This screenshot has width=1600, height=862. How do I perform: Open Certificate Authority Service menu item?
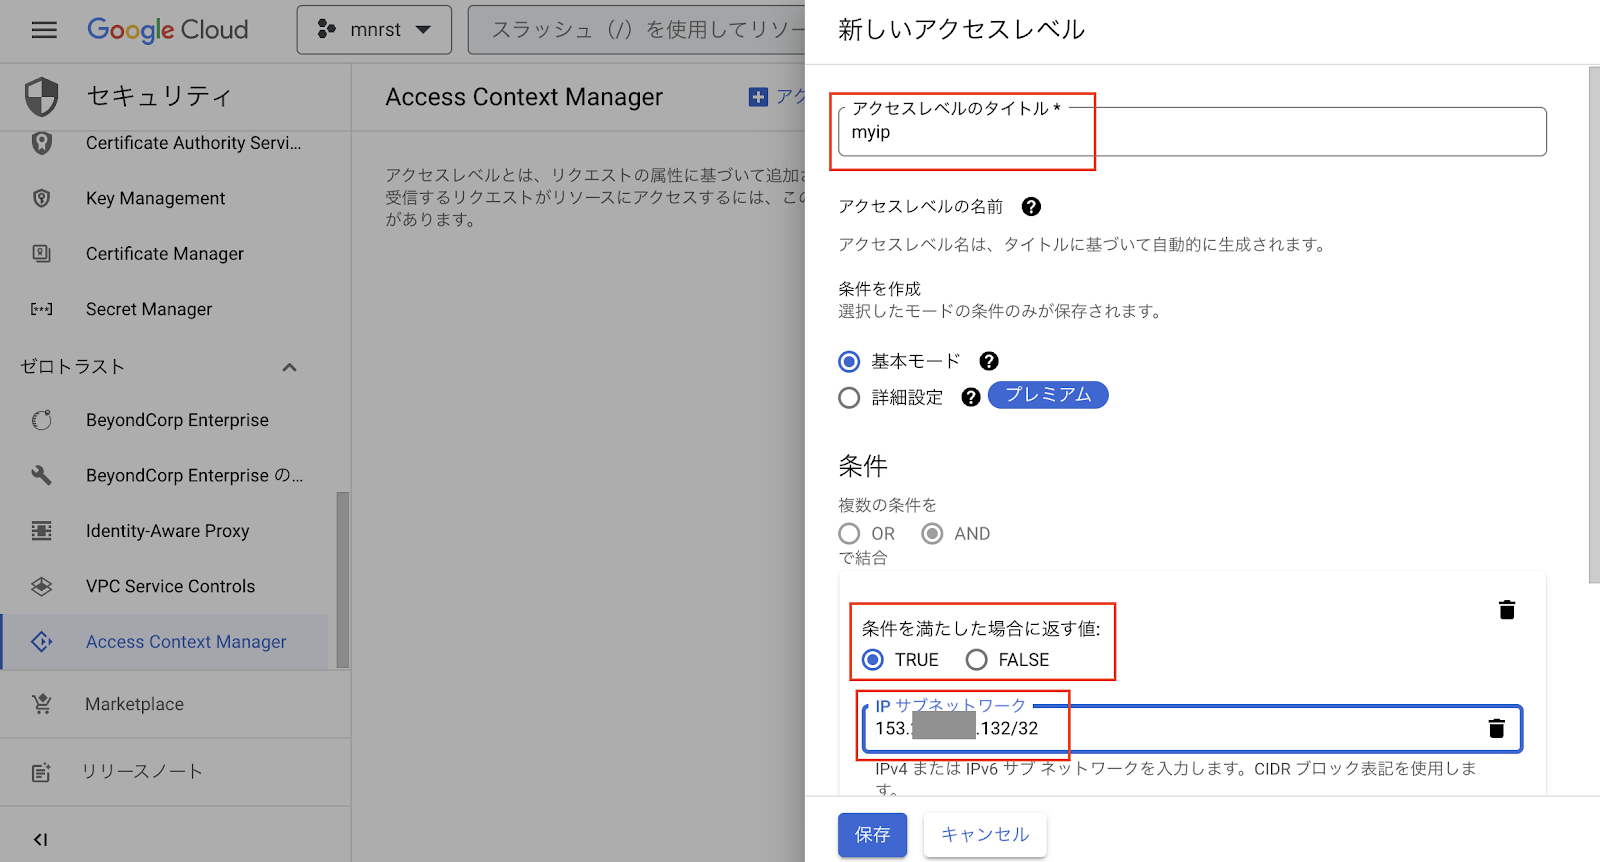(193, 143)
